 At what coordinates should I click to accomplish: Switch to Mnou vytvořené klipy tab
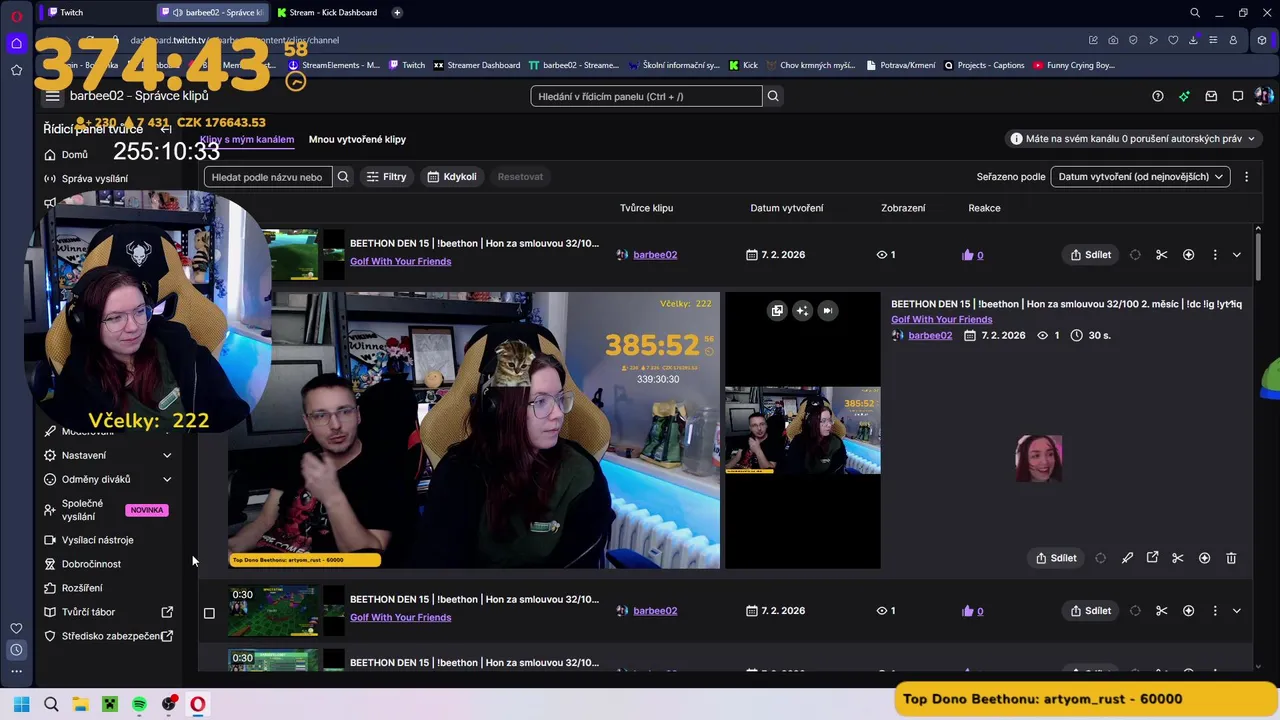pos(357,139)
